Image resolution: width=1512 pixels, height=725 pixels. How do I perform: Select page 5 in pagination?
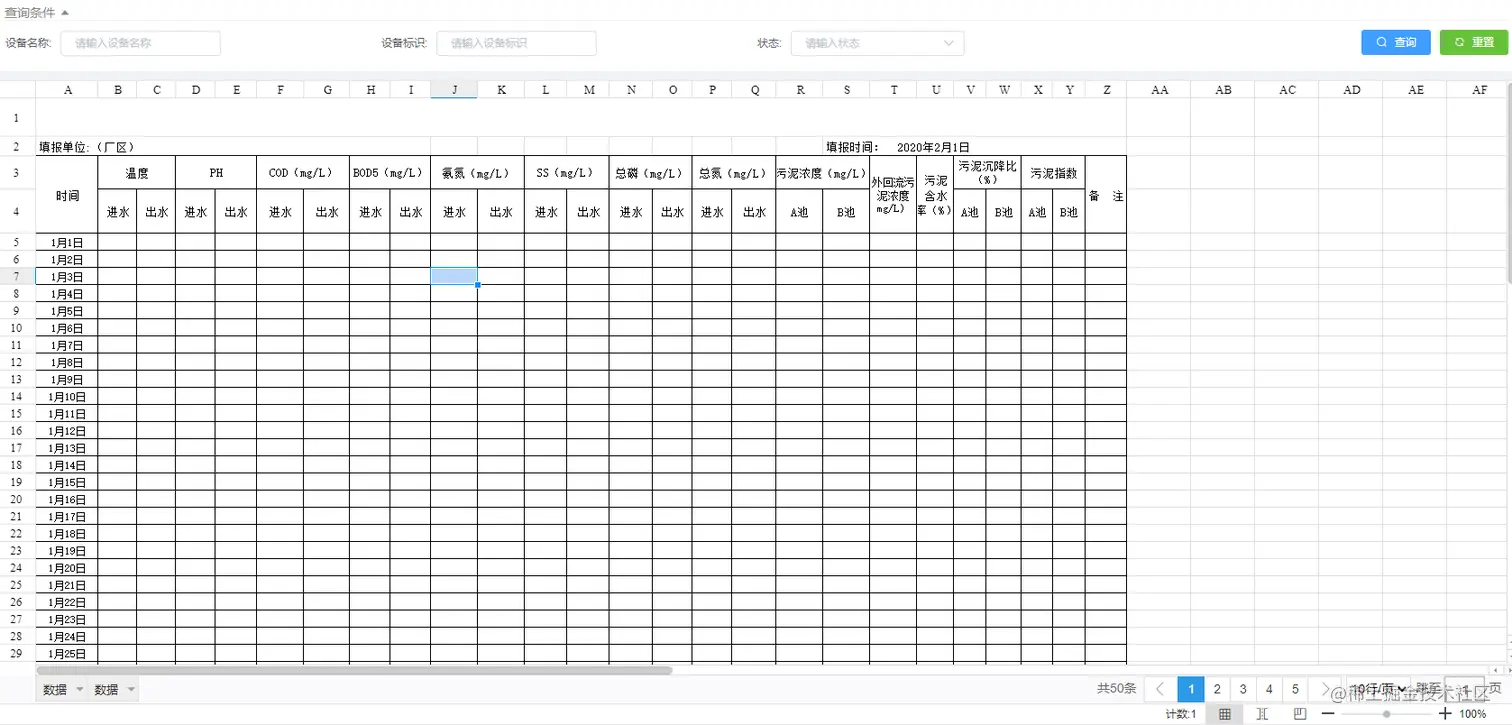(x=1295, y=689)
